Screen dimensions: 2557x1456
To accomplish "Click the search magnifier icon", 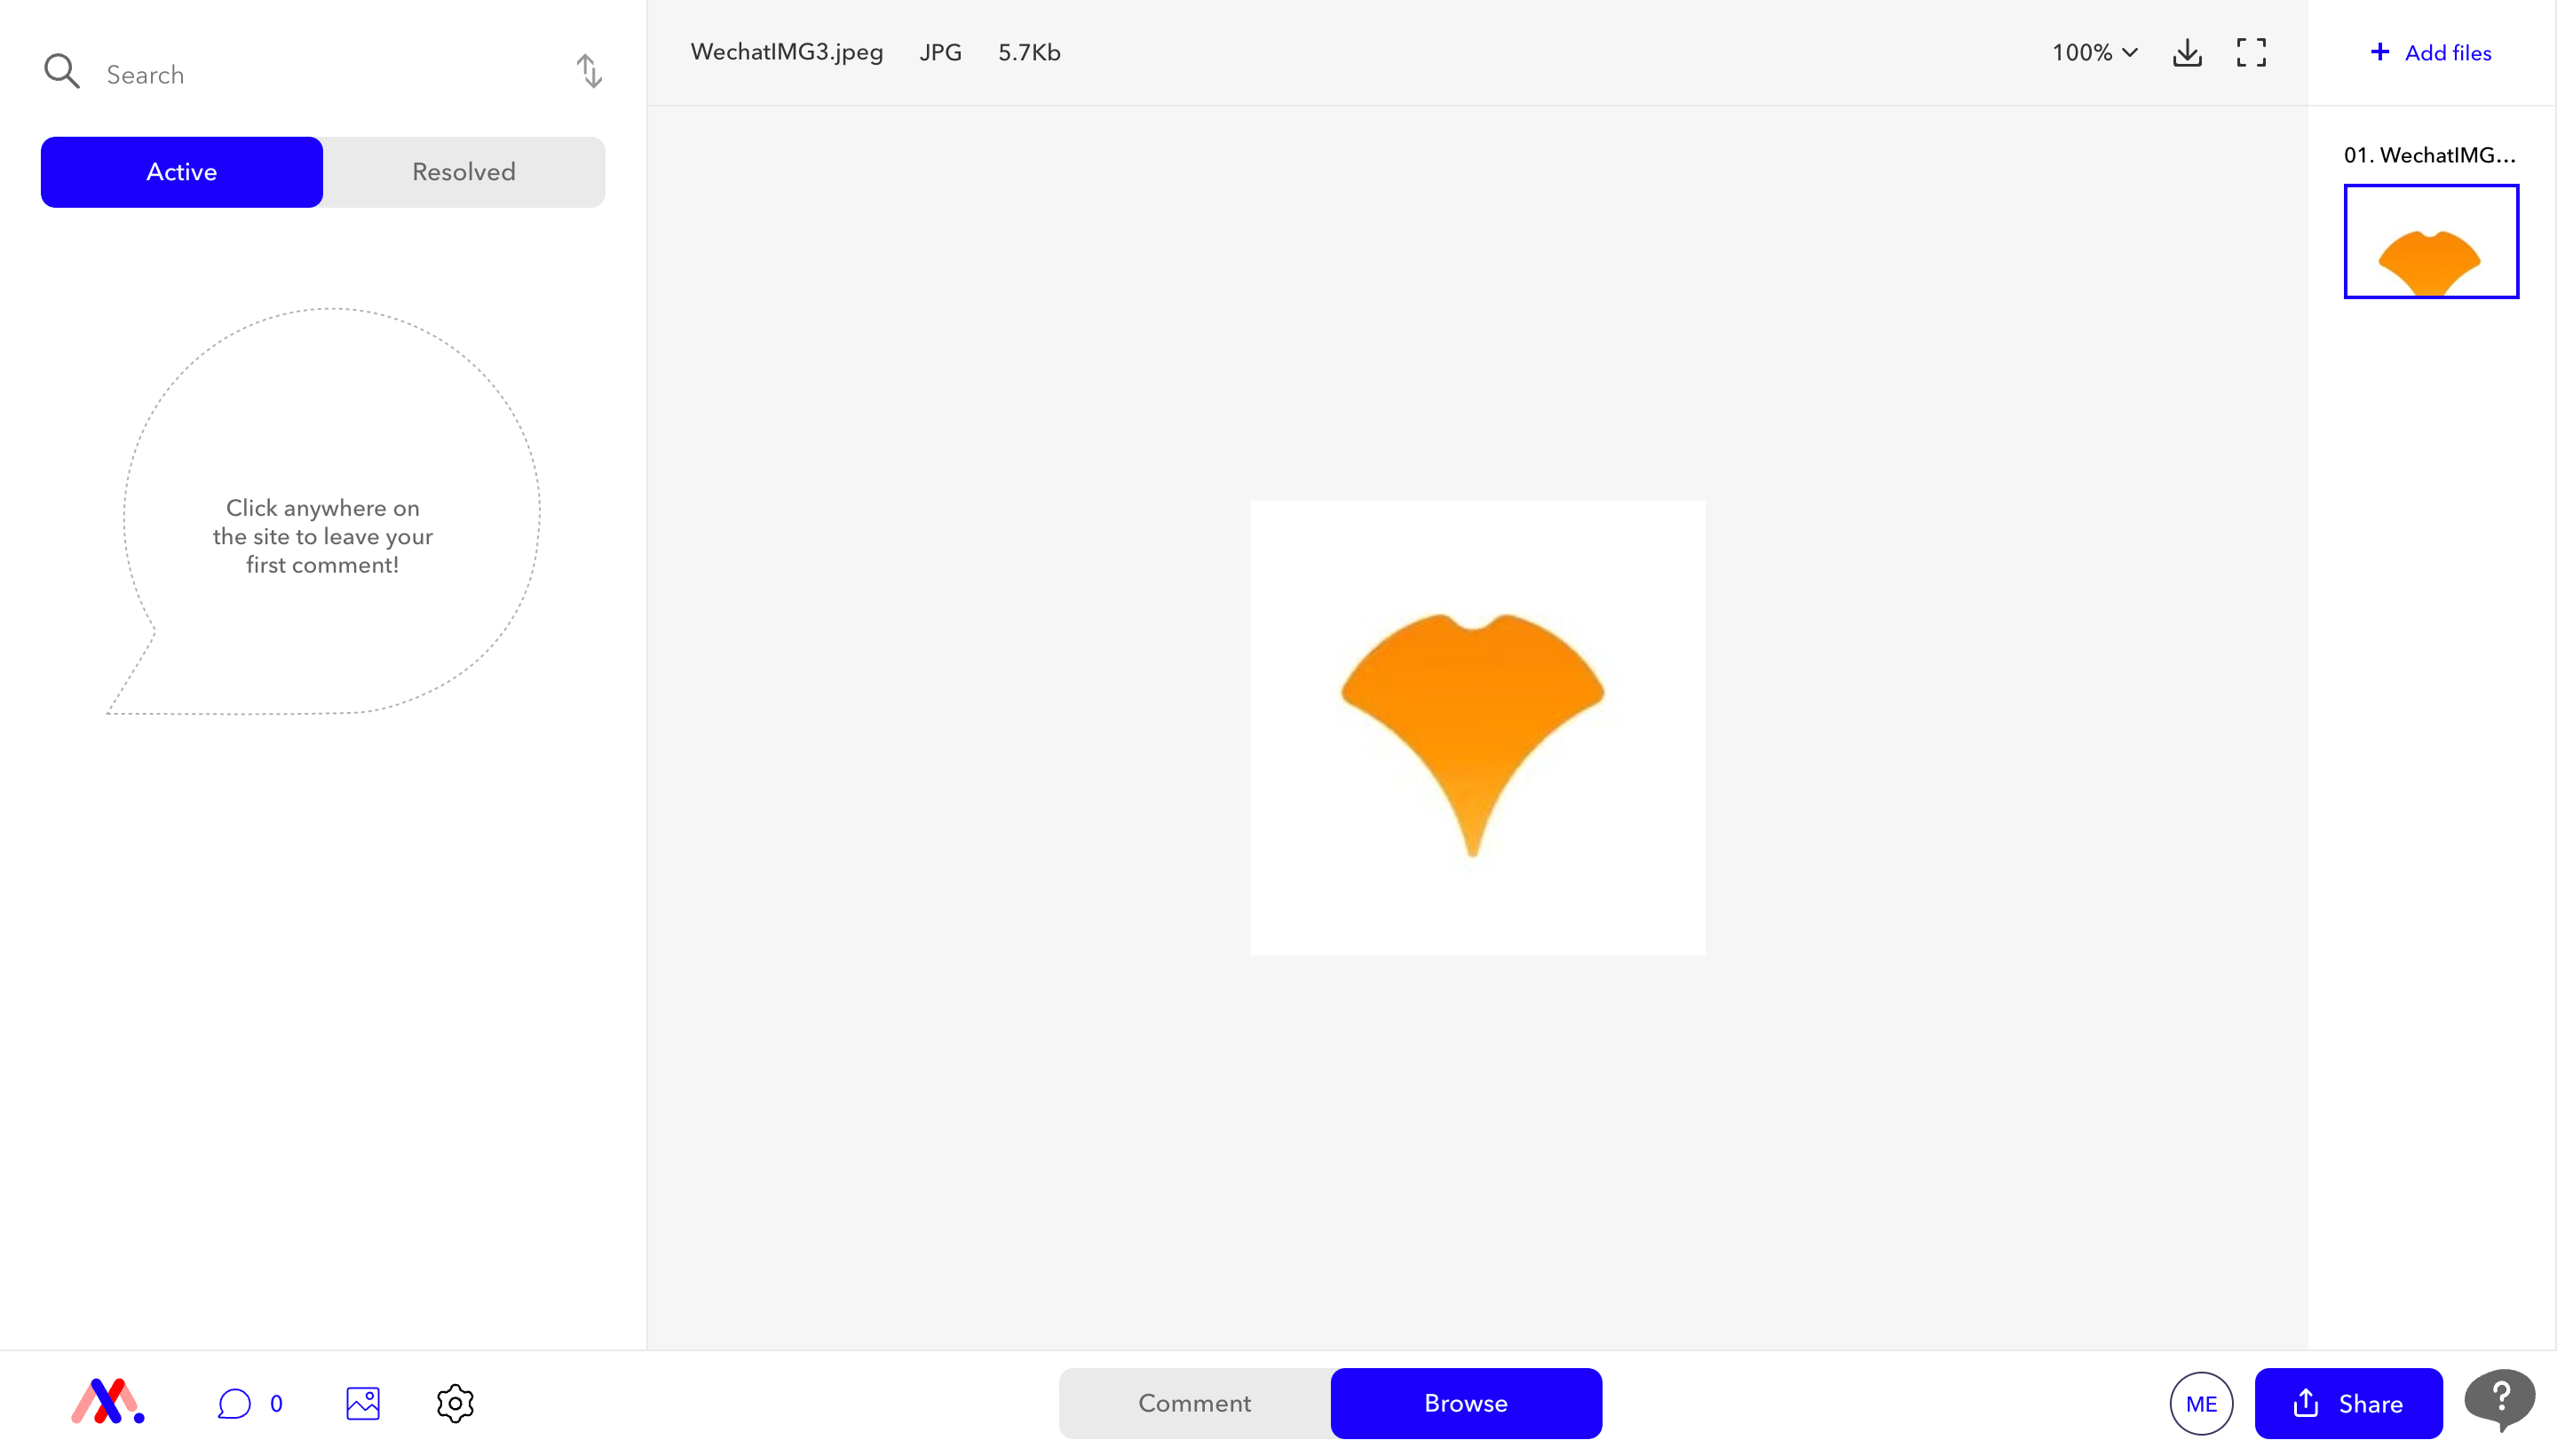I will point(61,72).
